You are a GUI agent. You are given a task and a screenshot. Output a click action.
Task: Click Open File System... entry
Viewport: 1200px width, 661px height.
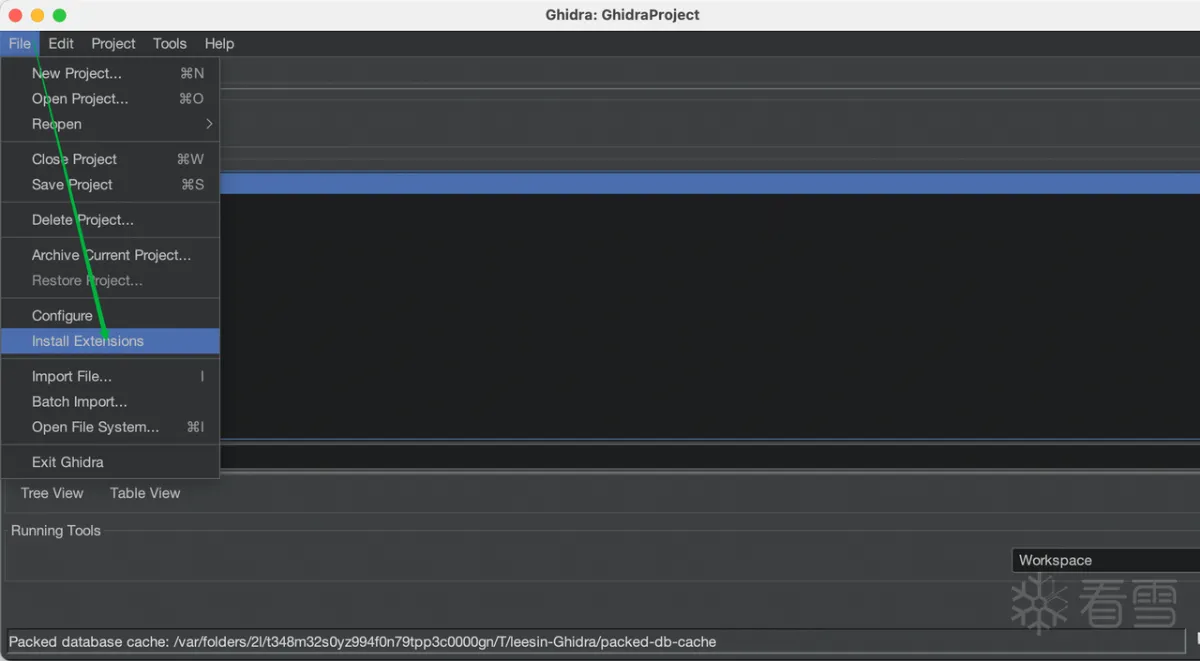tap(110, 427)
